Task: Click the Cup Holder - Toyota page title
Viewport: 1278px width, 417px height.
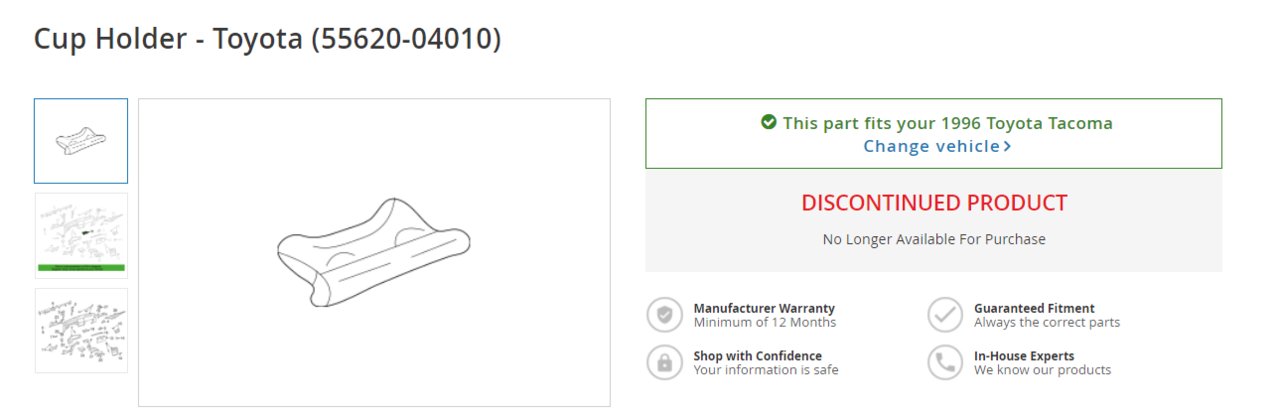Action: pos(267,39)
